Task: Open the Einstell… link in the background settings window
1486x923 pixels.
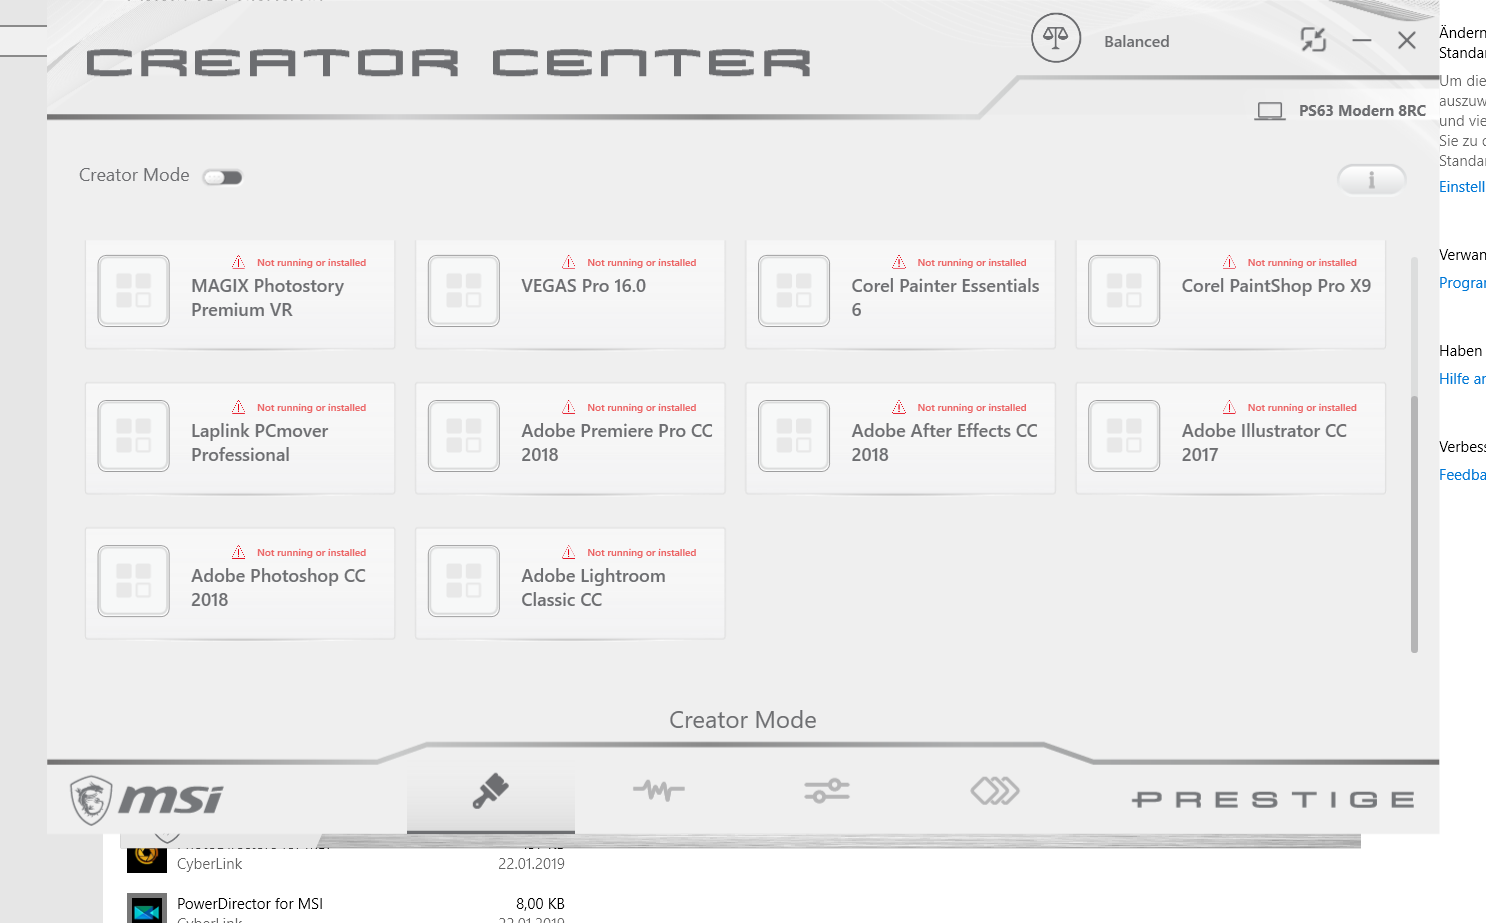Action: (1462, 187)
